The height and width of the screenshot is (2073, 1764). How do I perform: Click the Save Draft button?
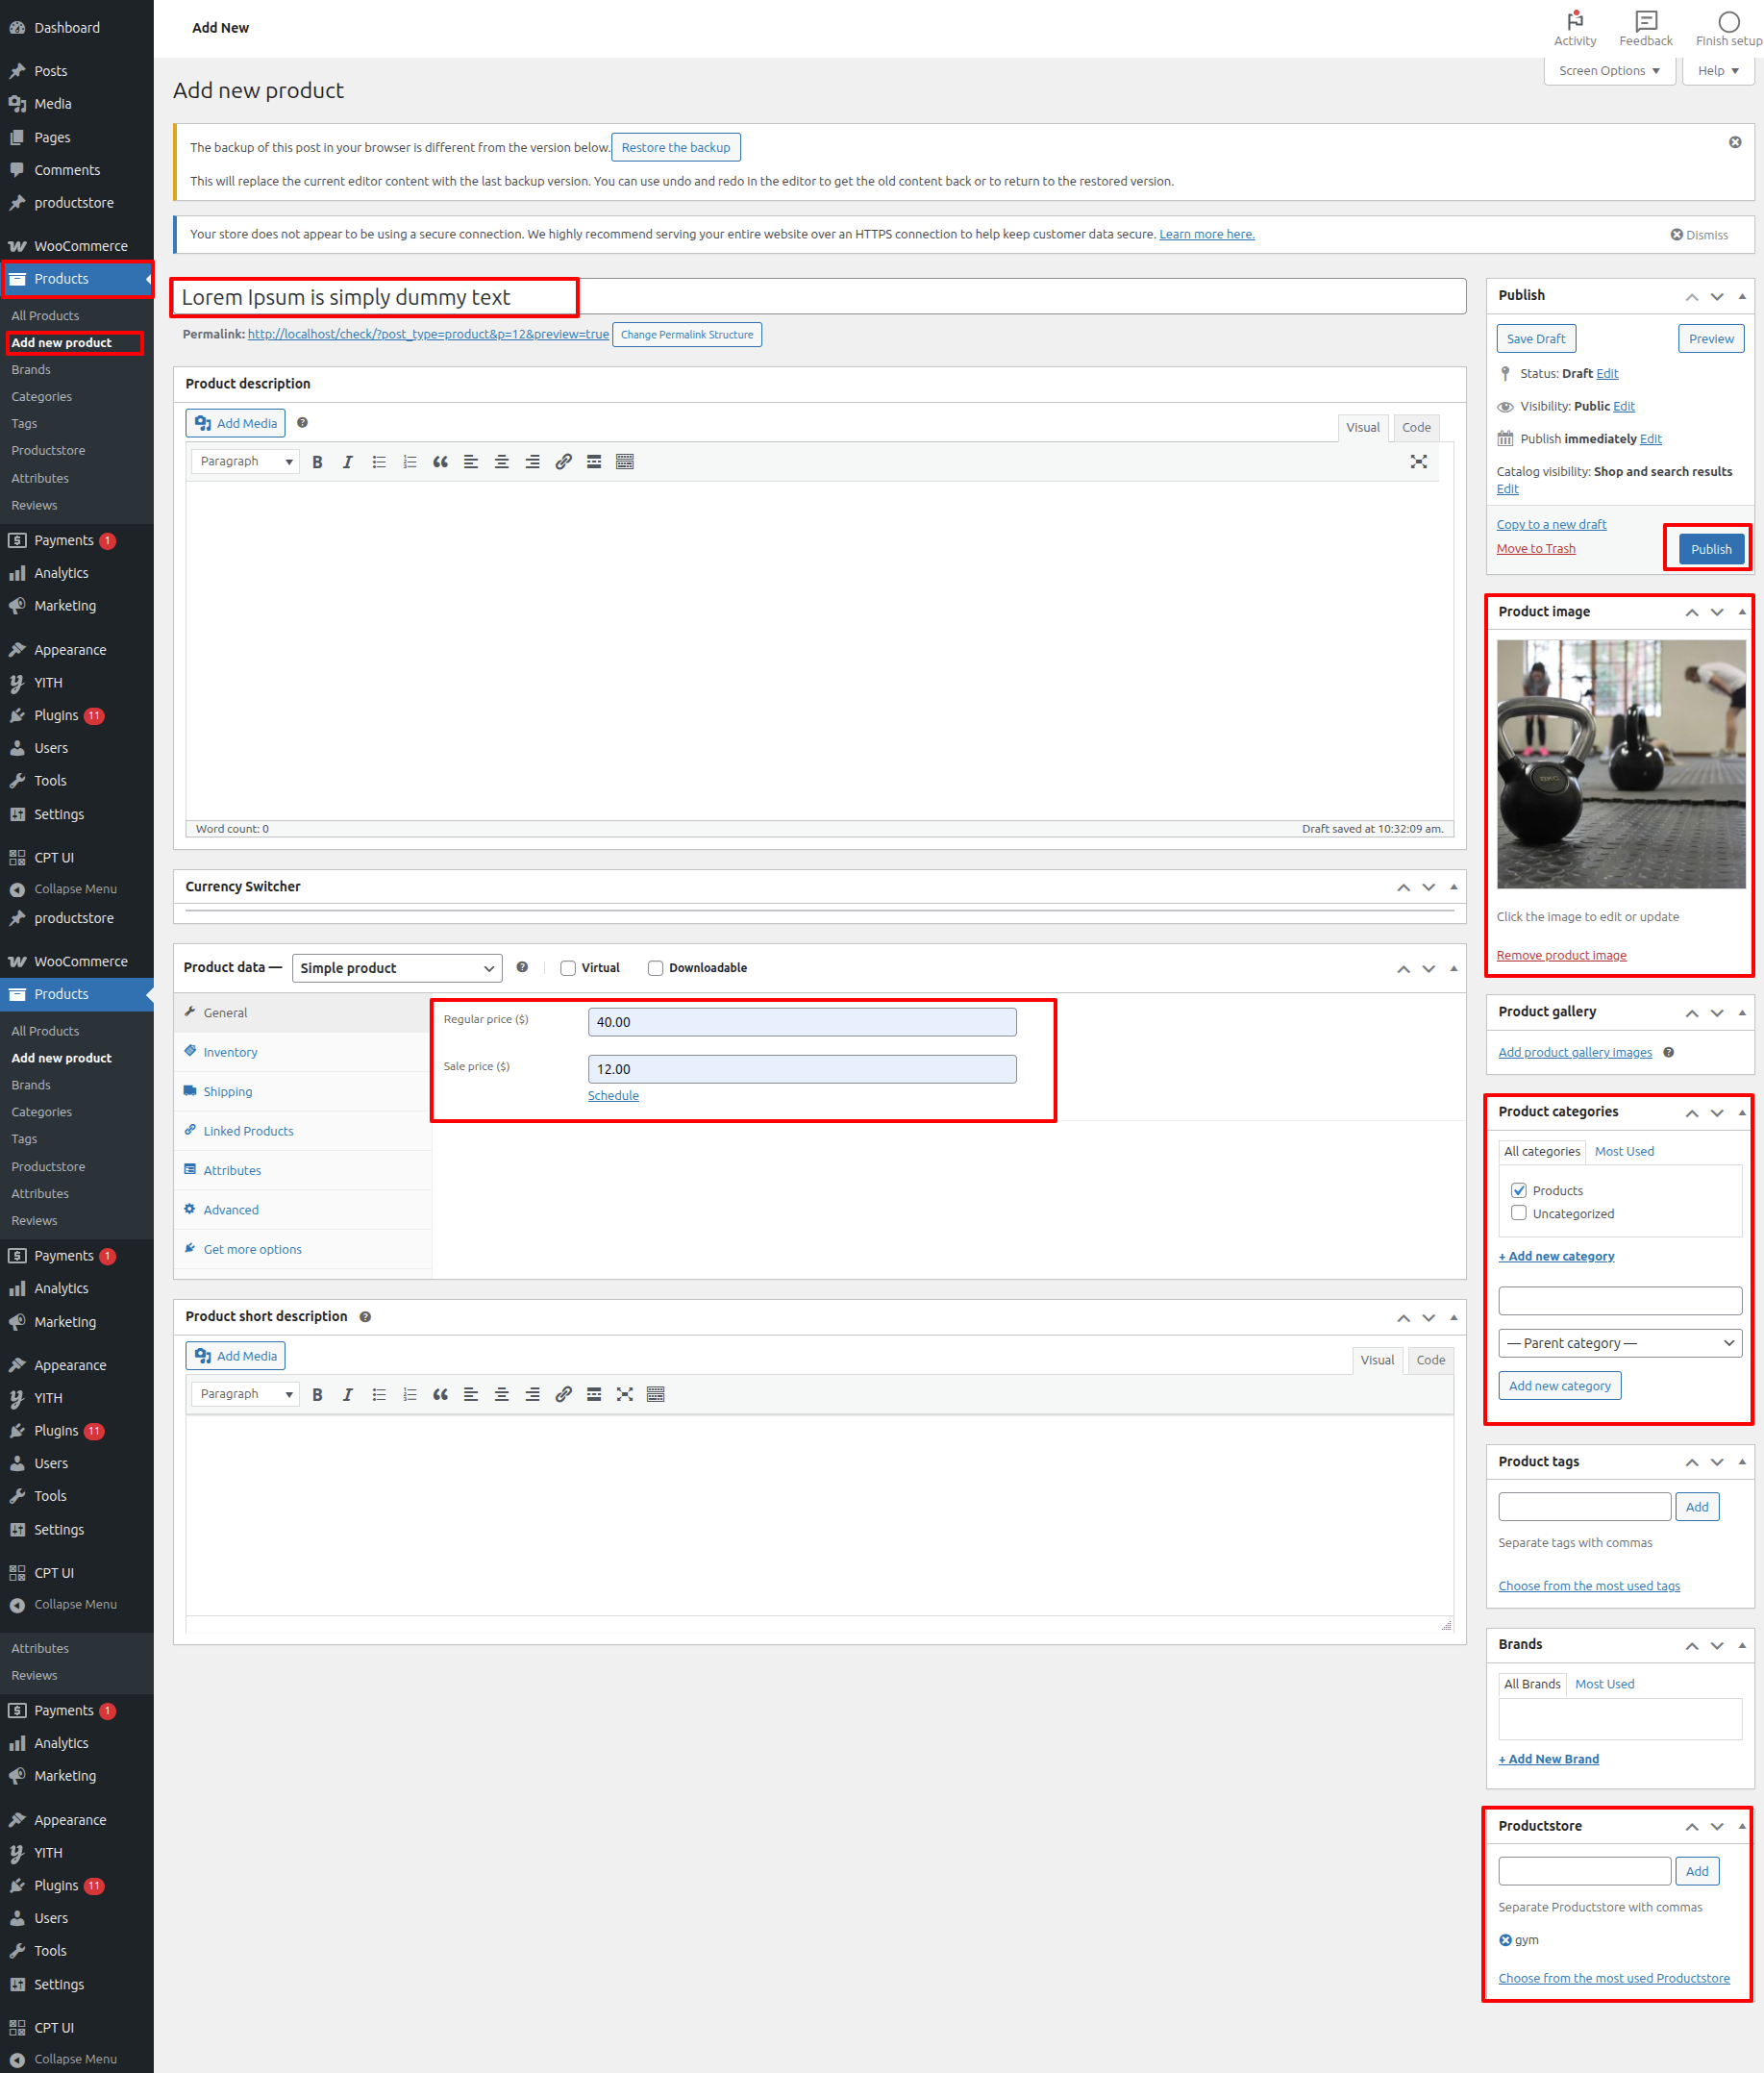pyautogui.click(x=1535, y=339)
